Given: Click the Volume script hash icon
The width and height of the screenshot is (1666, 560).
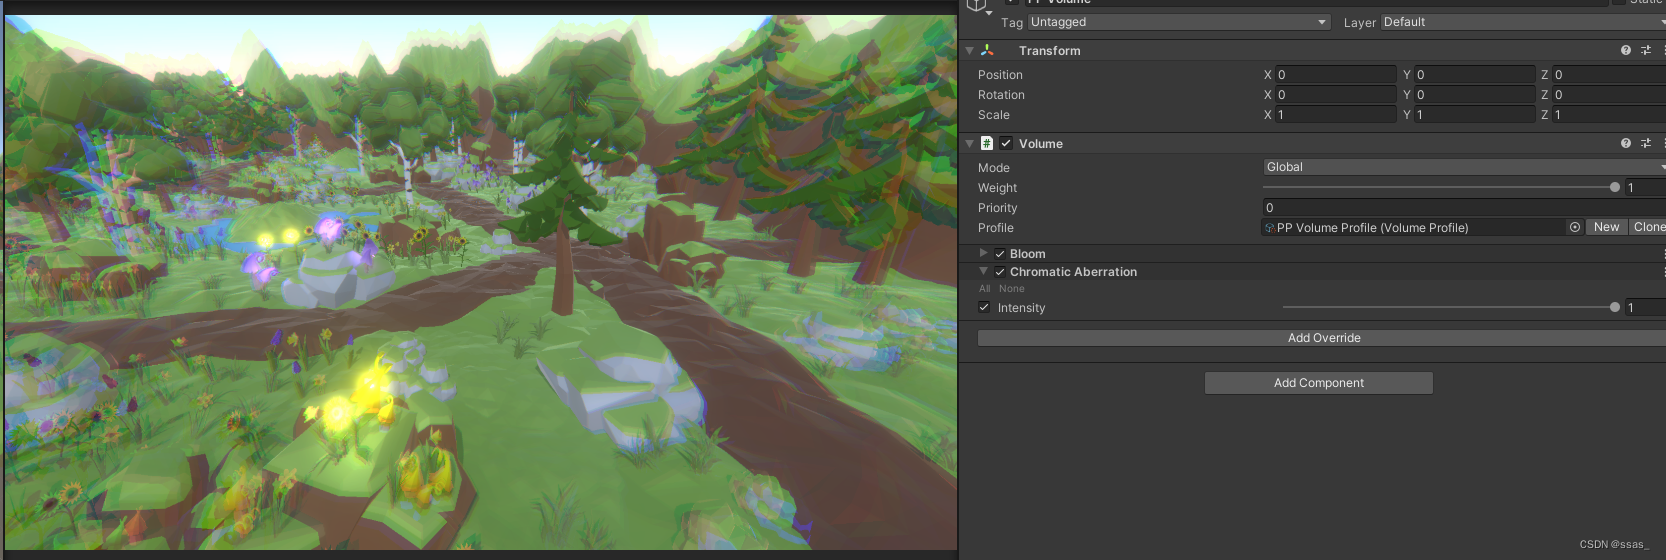Looking at the screenshot, I should click(x=987, y=143).
